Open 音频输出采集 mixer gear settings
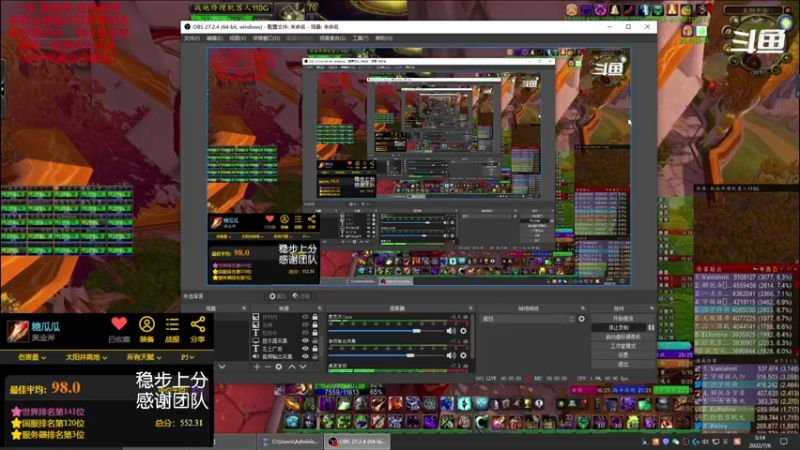The height and width of the screenshot is (450, 800). (463, 355)
